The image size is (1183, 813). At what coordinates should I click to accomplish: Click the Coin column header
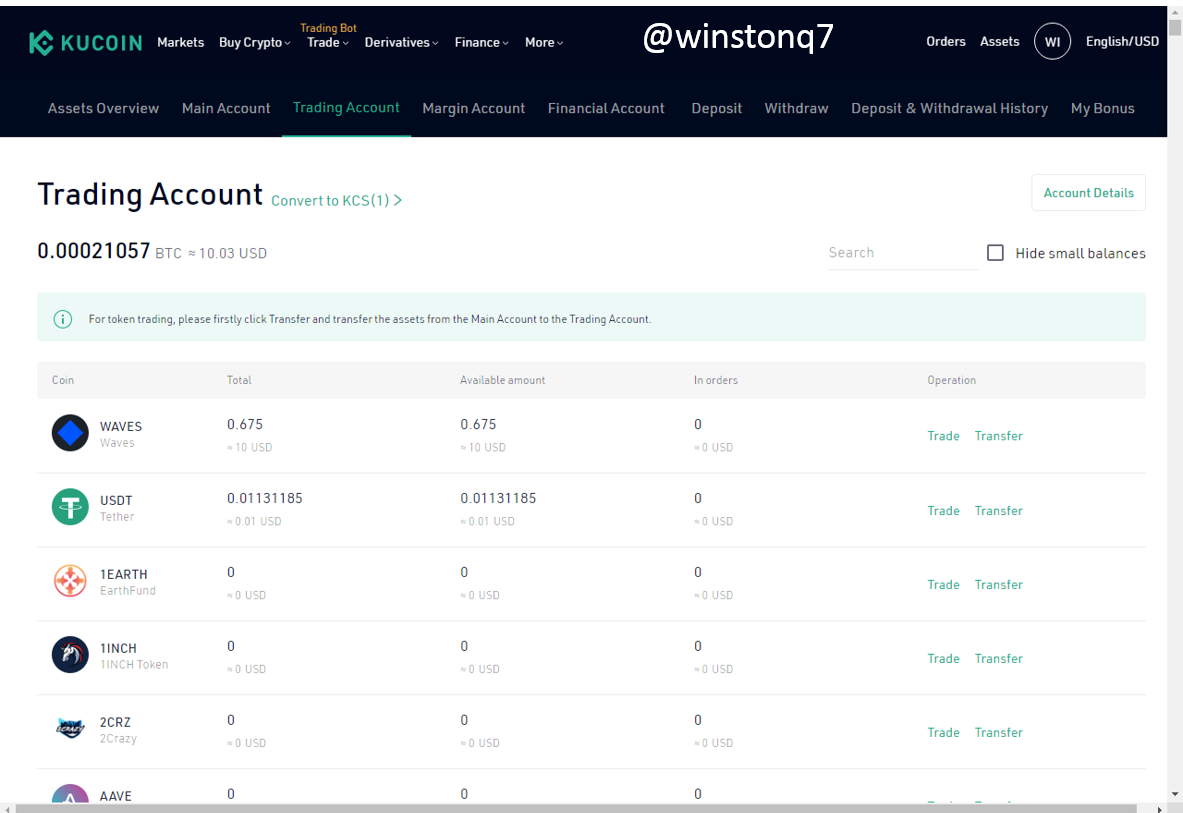coord(63,380)
